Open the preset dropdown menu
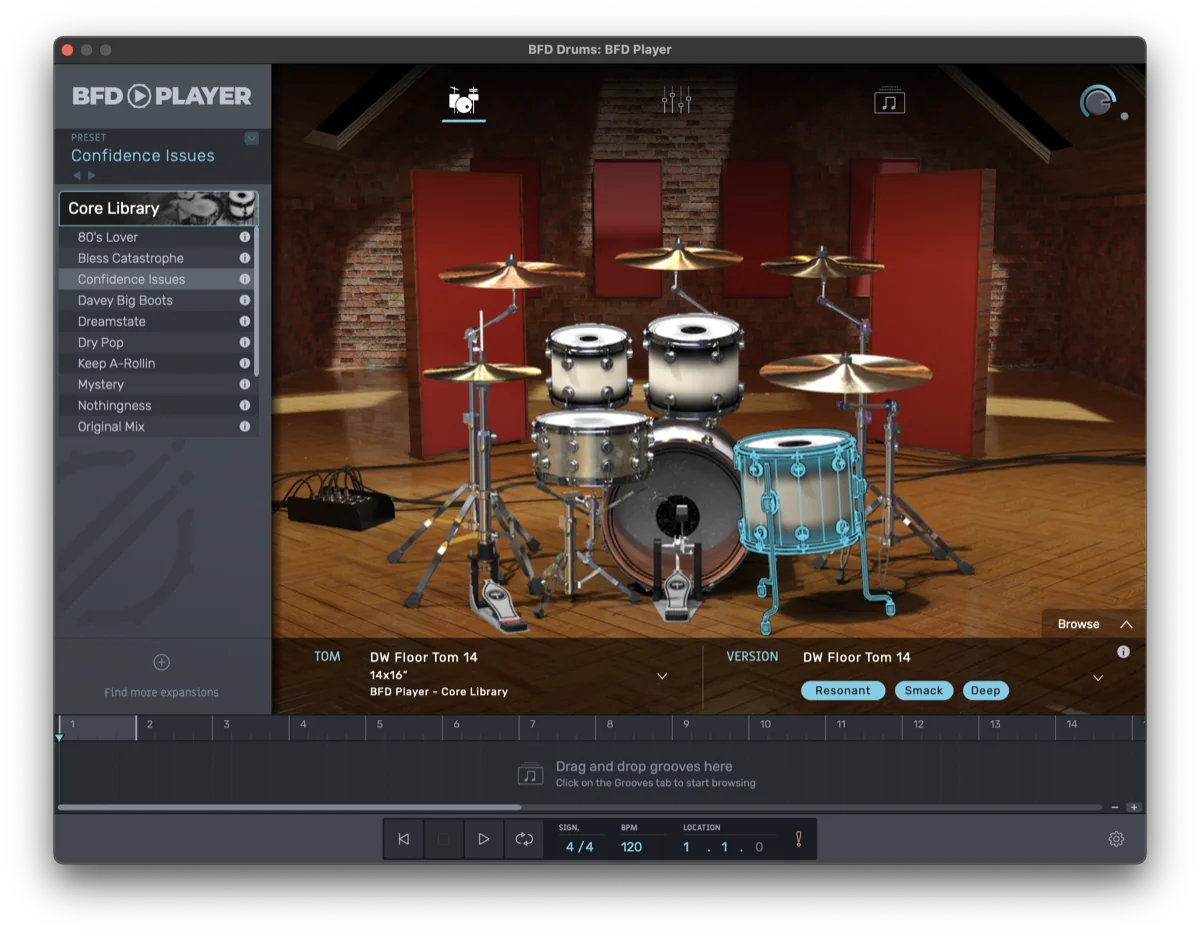 252,138
